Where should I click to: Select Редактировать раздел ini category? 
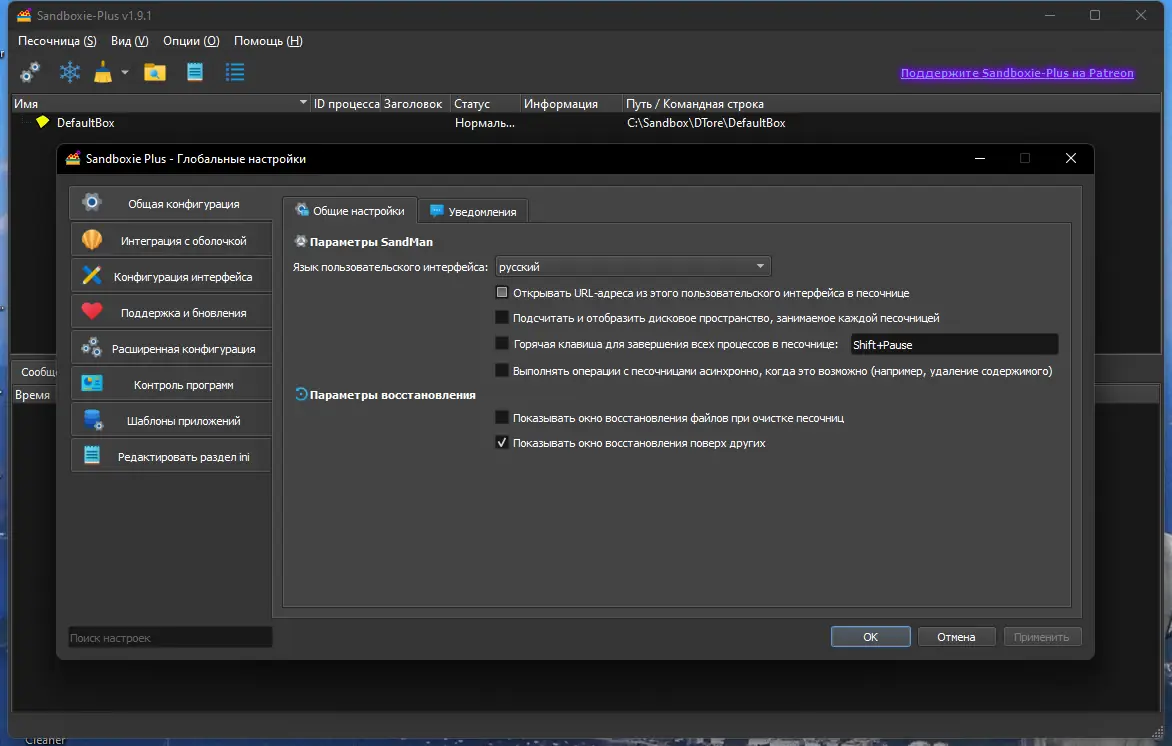coord(171,456)
